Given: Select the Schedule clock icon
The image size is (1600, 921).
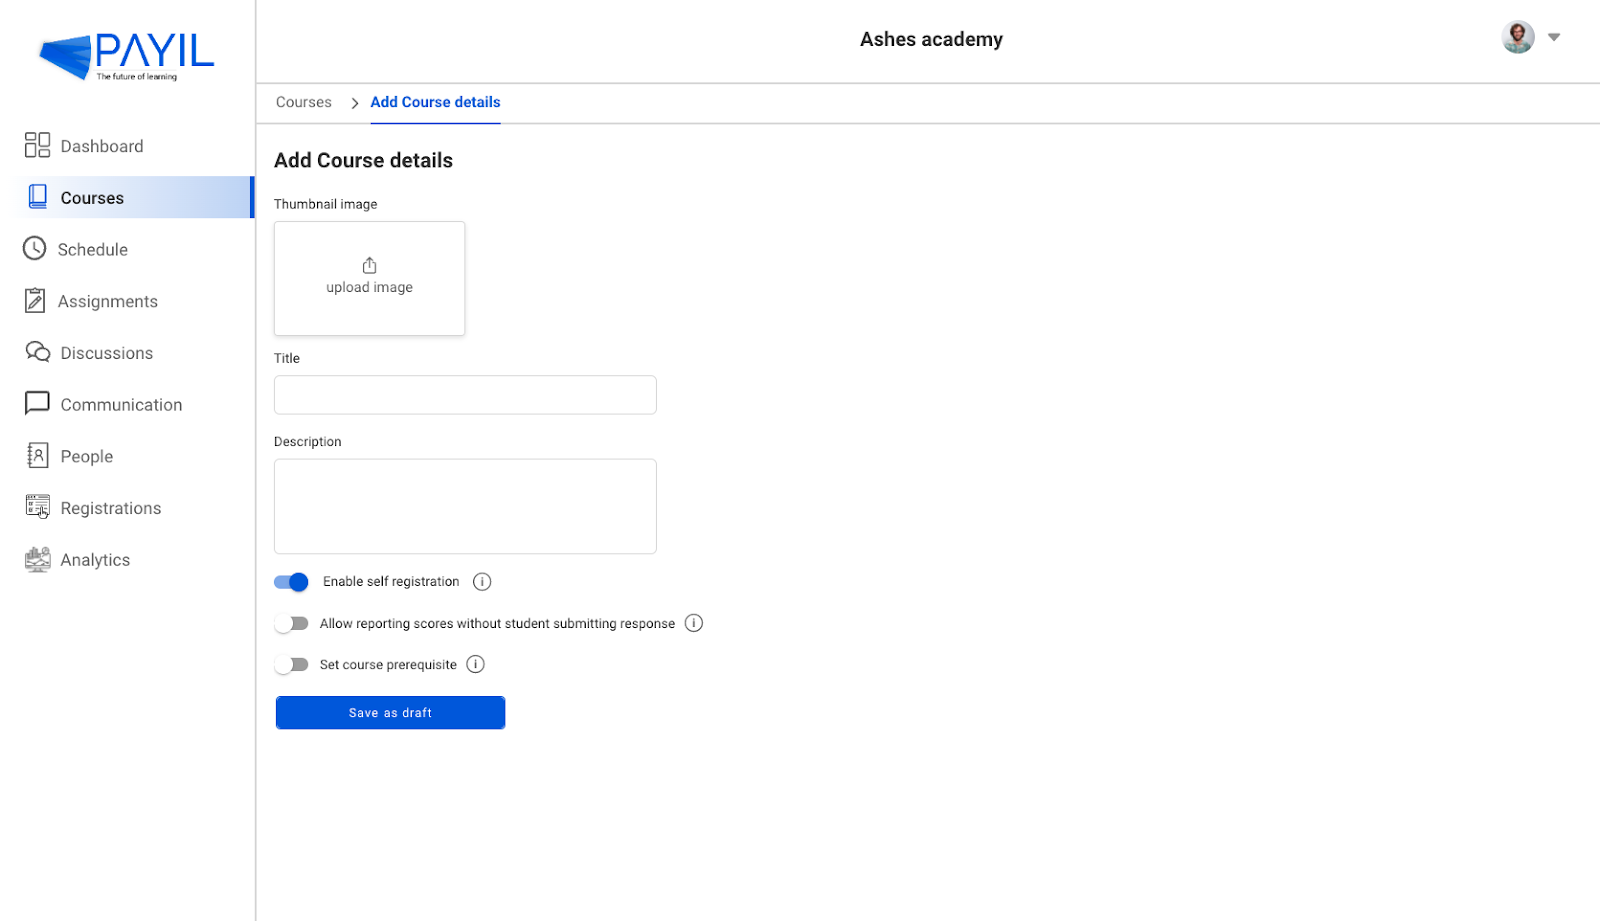Looking at the screenshot, I should [35, 248].
